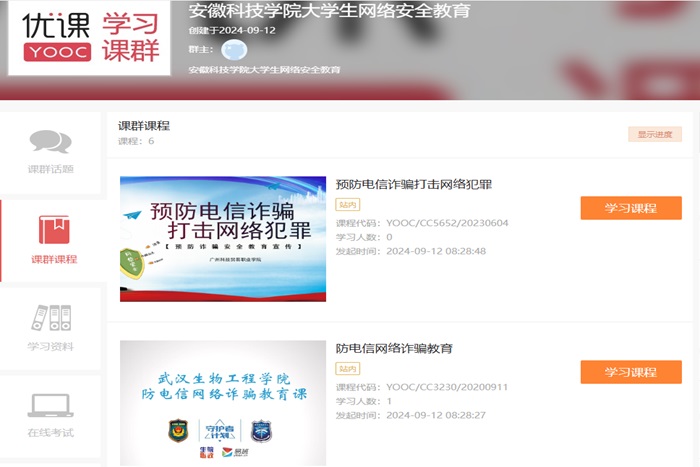700x467 pixels.
Task: Click the 预防电信诈骗打击网络犯罪 course title
Action: click(x=414, y=185)
